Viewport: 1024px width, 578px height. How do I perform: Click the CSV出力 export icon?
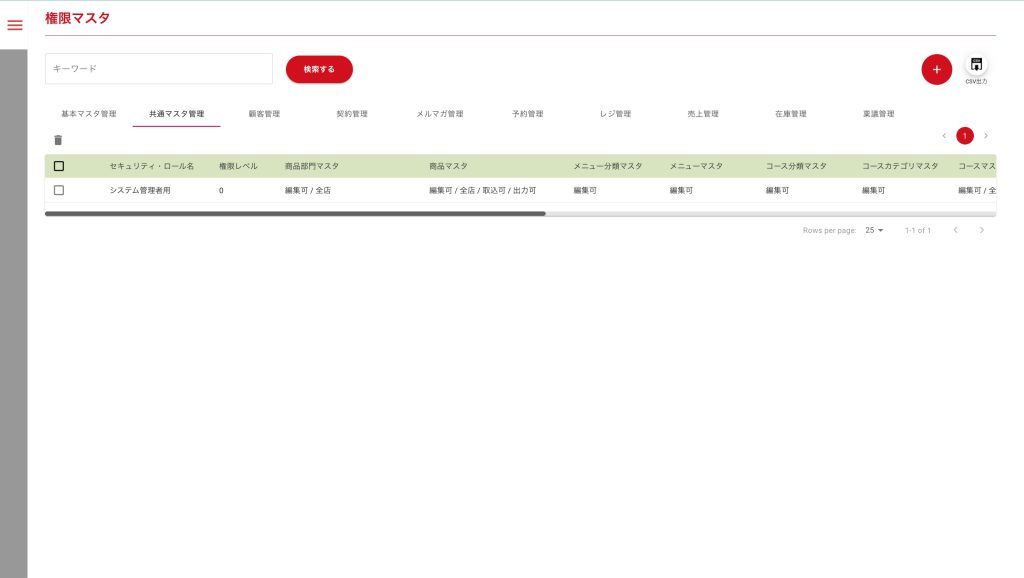(976, 66)
